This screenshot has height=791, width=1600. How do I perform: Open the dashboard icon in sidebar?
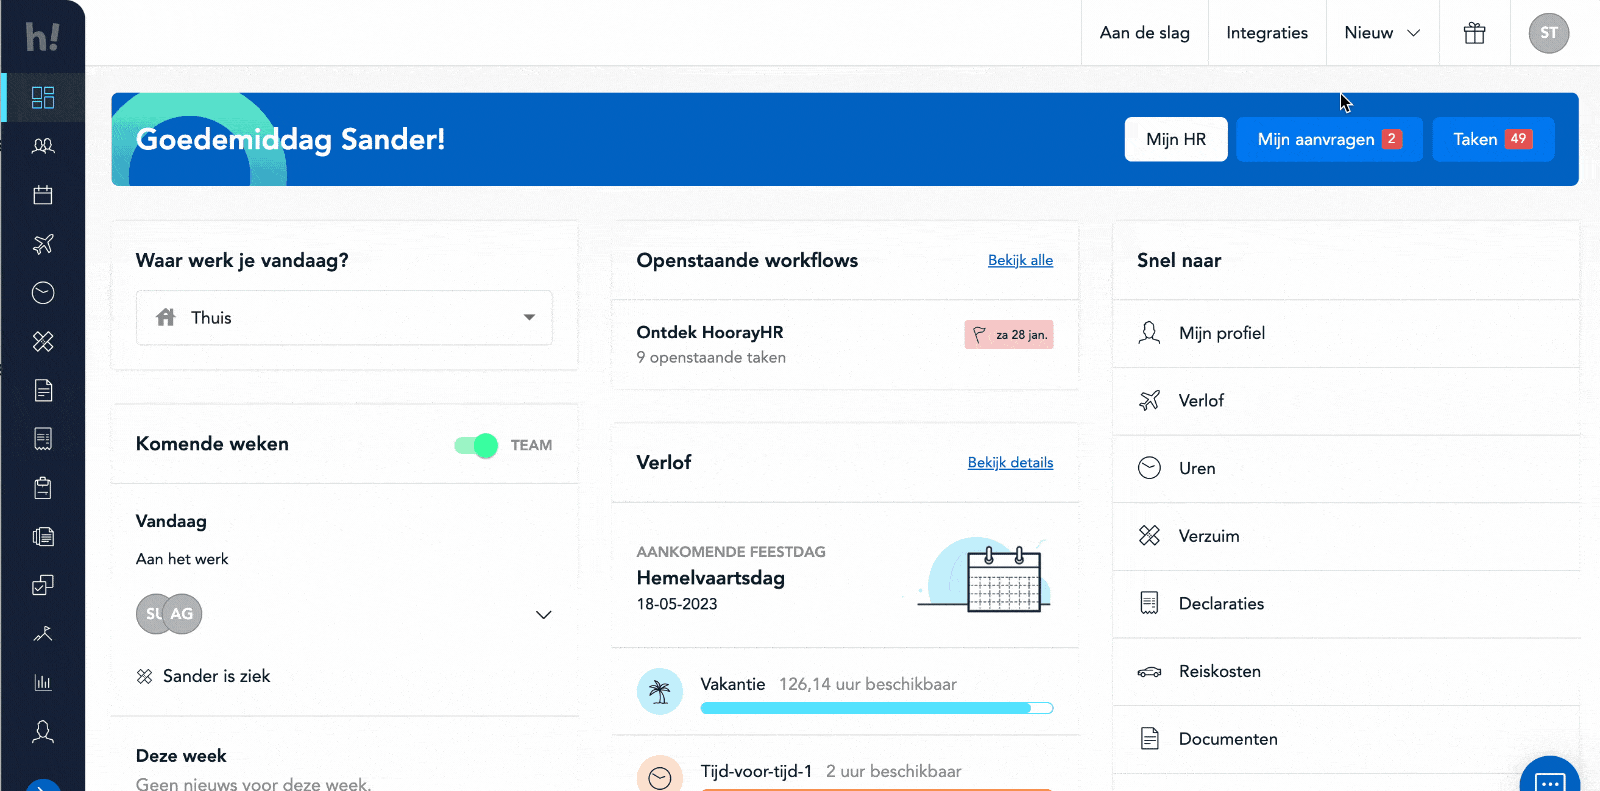[43, 97]
